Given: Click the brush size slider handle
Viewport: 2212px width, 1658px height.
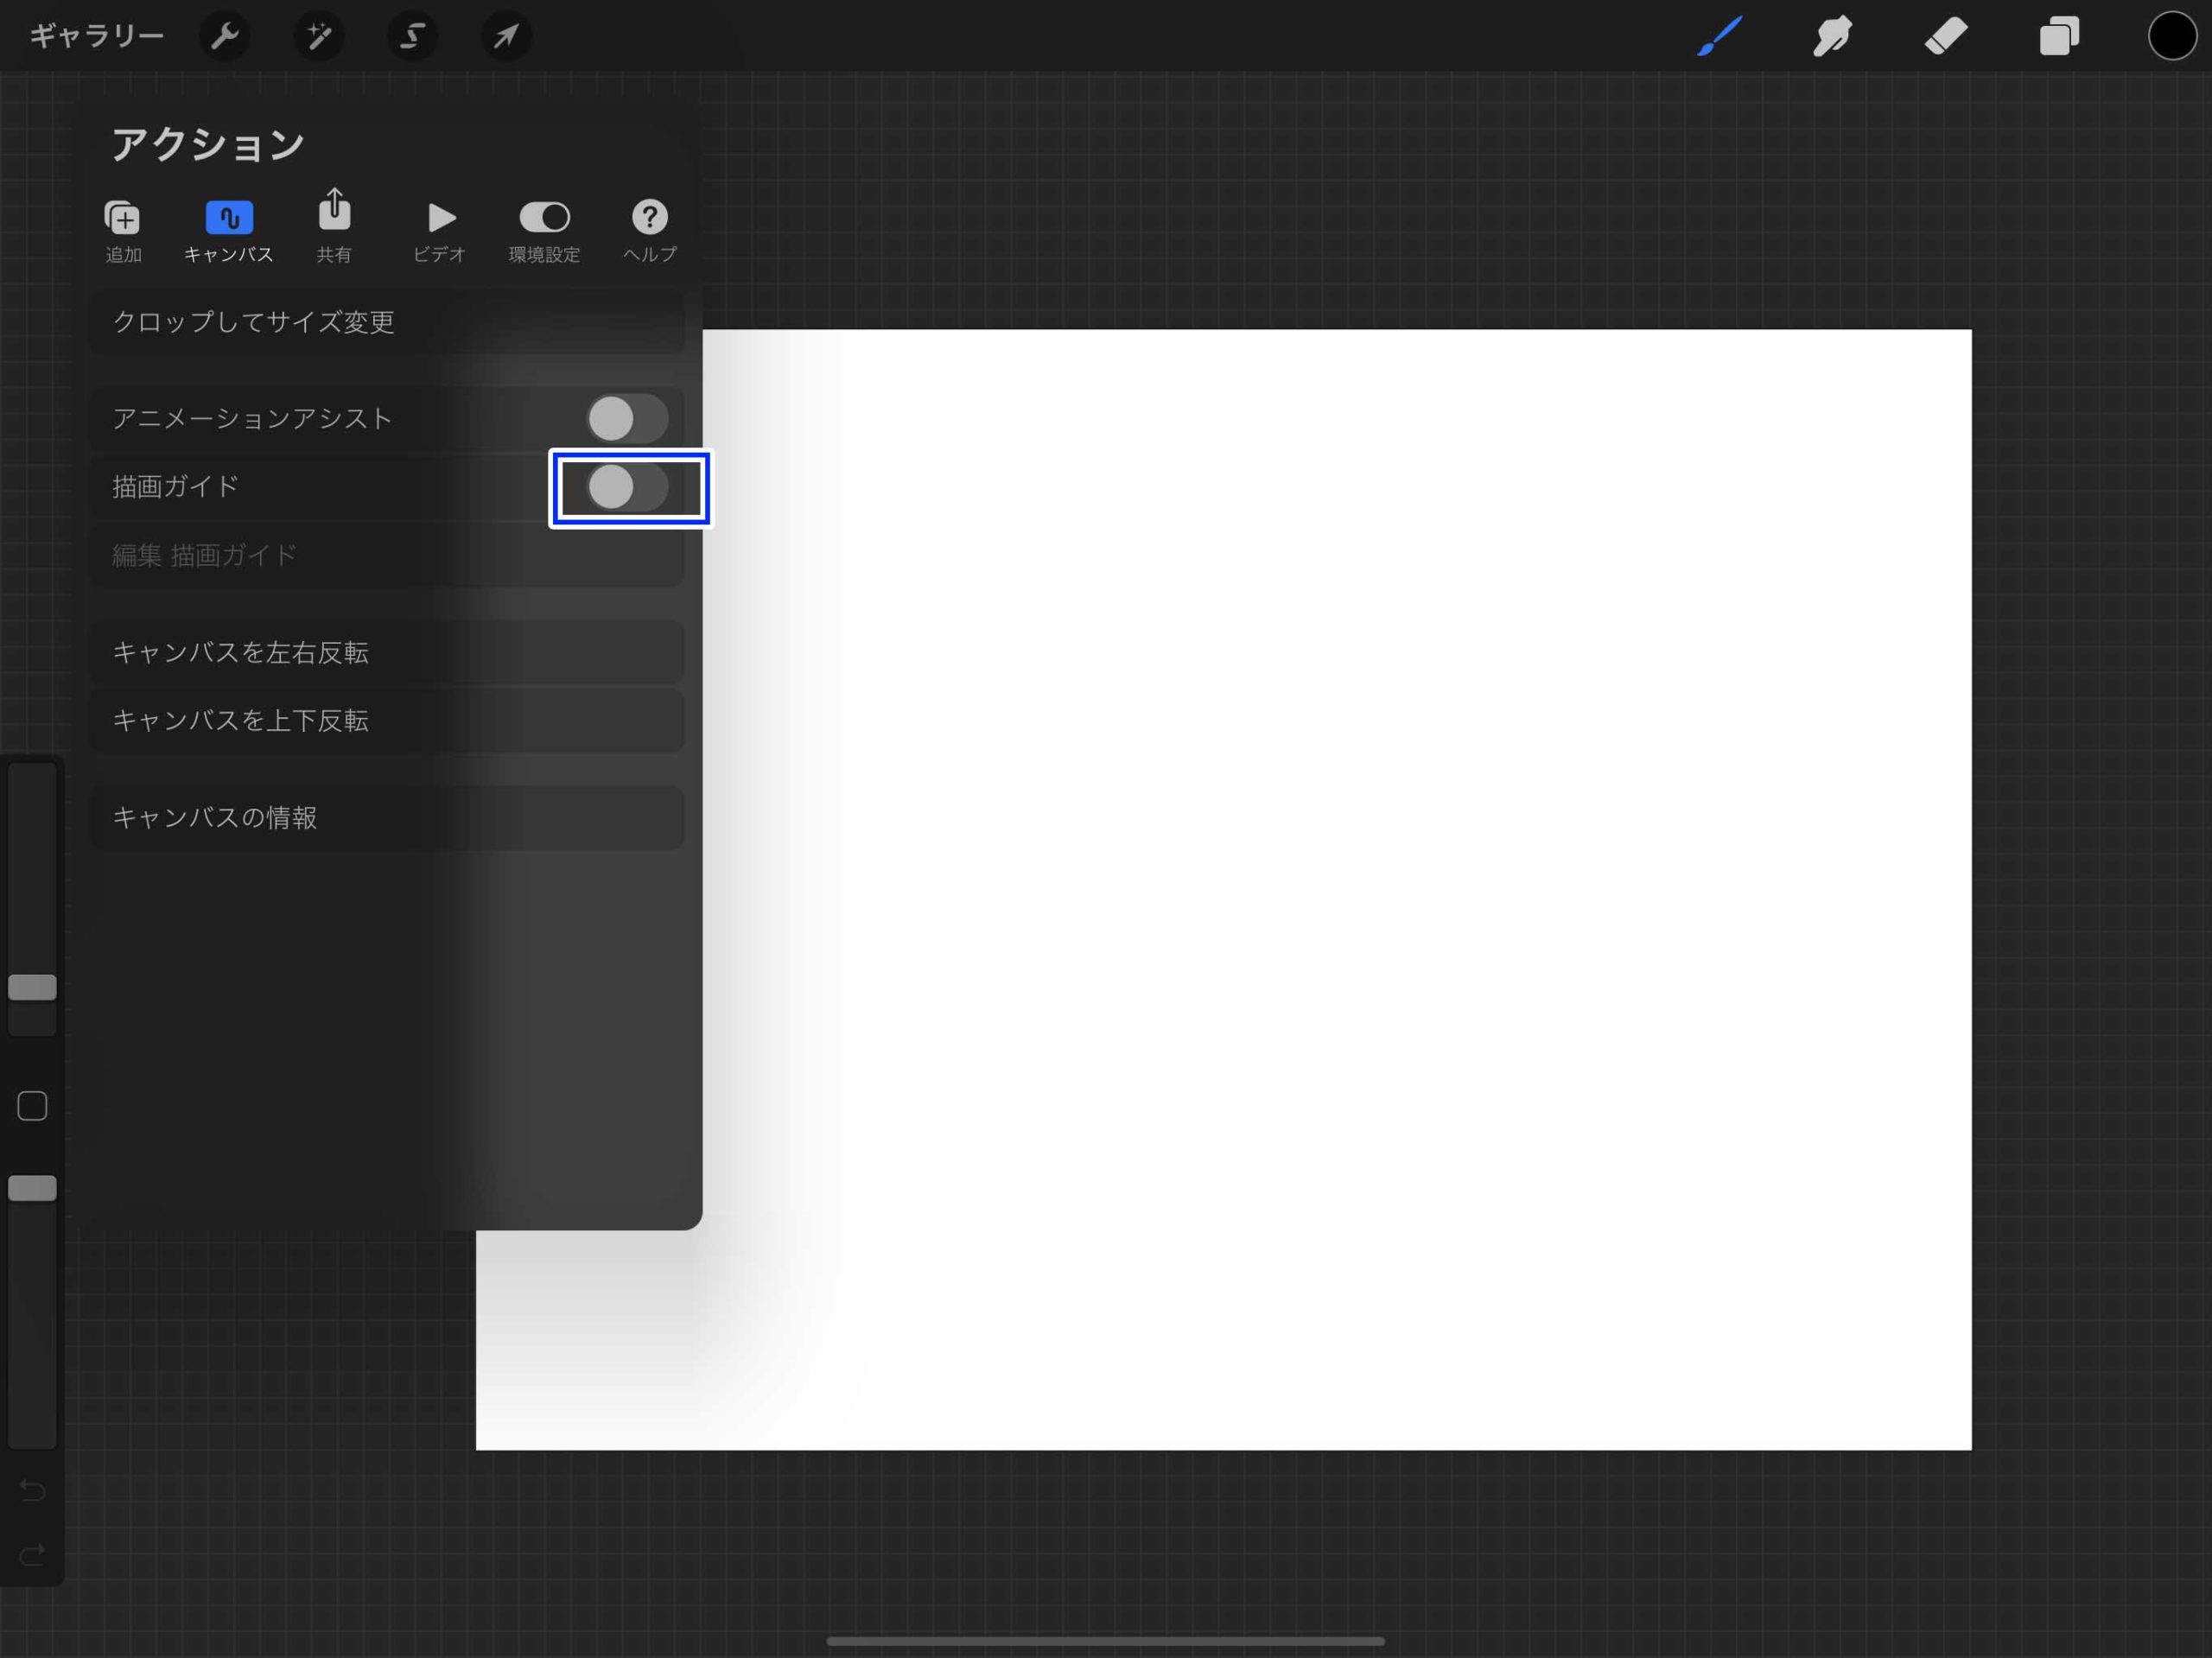Looking at the screenshot, I should (x=32, y=987).
